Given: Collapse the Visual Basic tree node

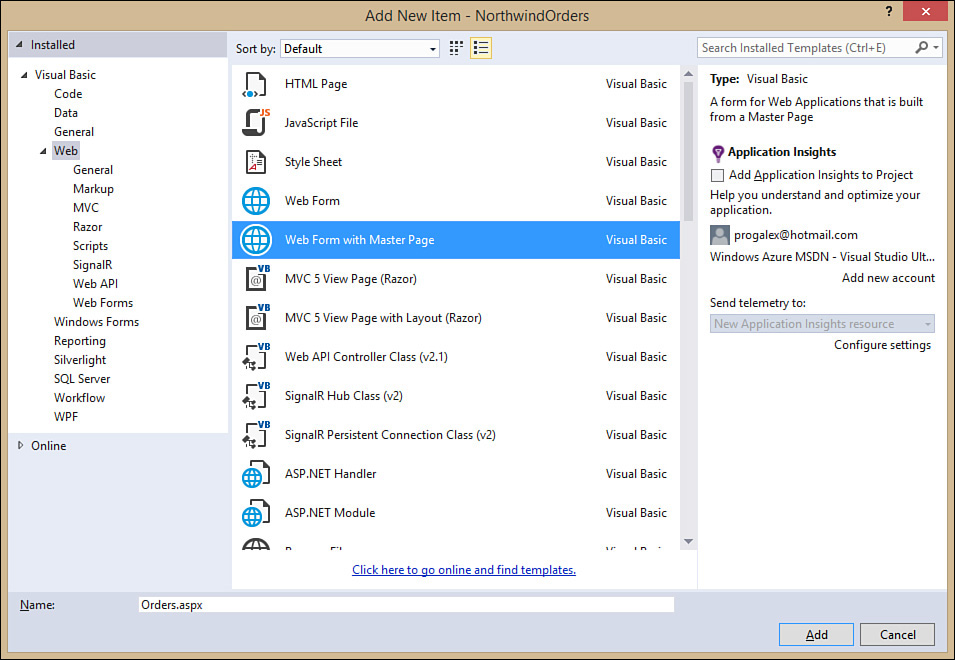Looking at the screenshot, I should coord(24,75).
